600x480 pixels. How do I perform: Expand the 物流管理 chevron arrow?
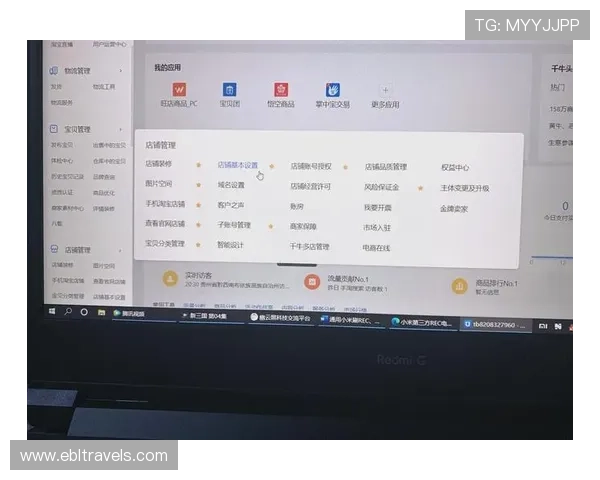coord(121,71)
